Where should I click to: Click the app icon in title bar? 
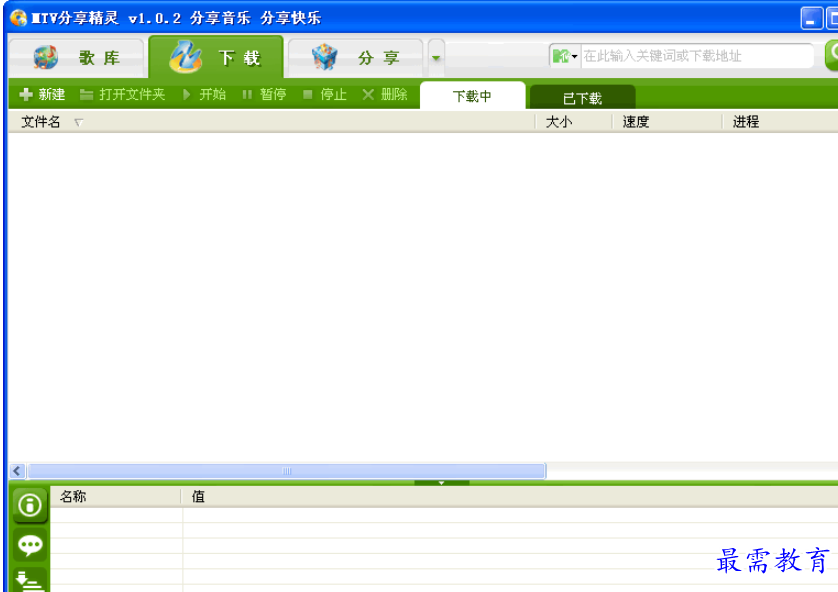tap(19, 18)
